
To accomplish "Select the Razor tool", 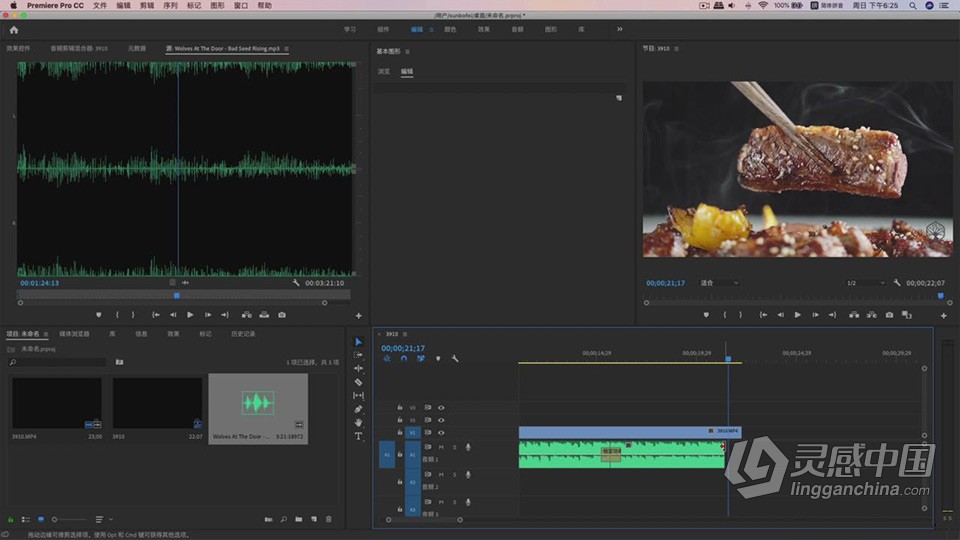I will pyautogui.click(x=358, y=382).
